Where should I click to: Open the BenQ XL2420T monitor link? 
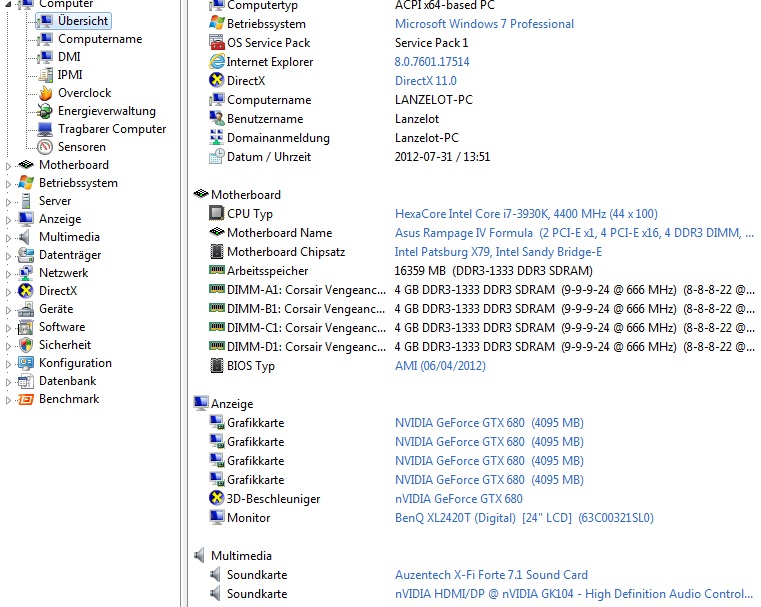[x=524, y=518]
